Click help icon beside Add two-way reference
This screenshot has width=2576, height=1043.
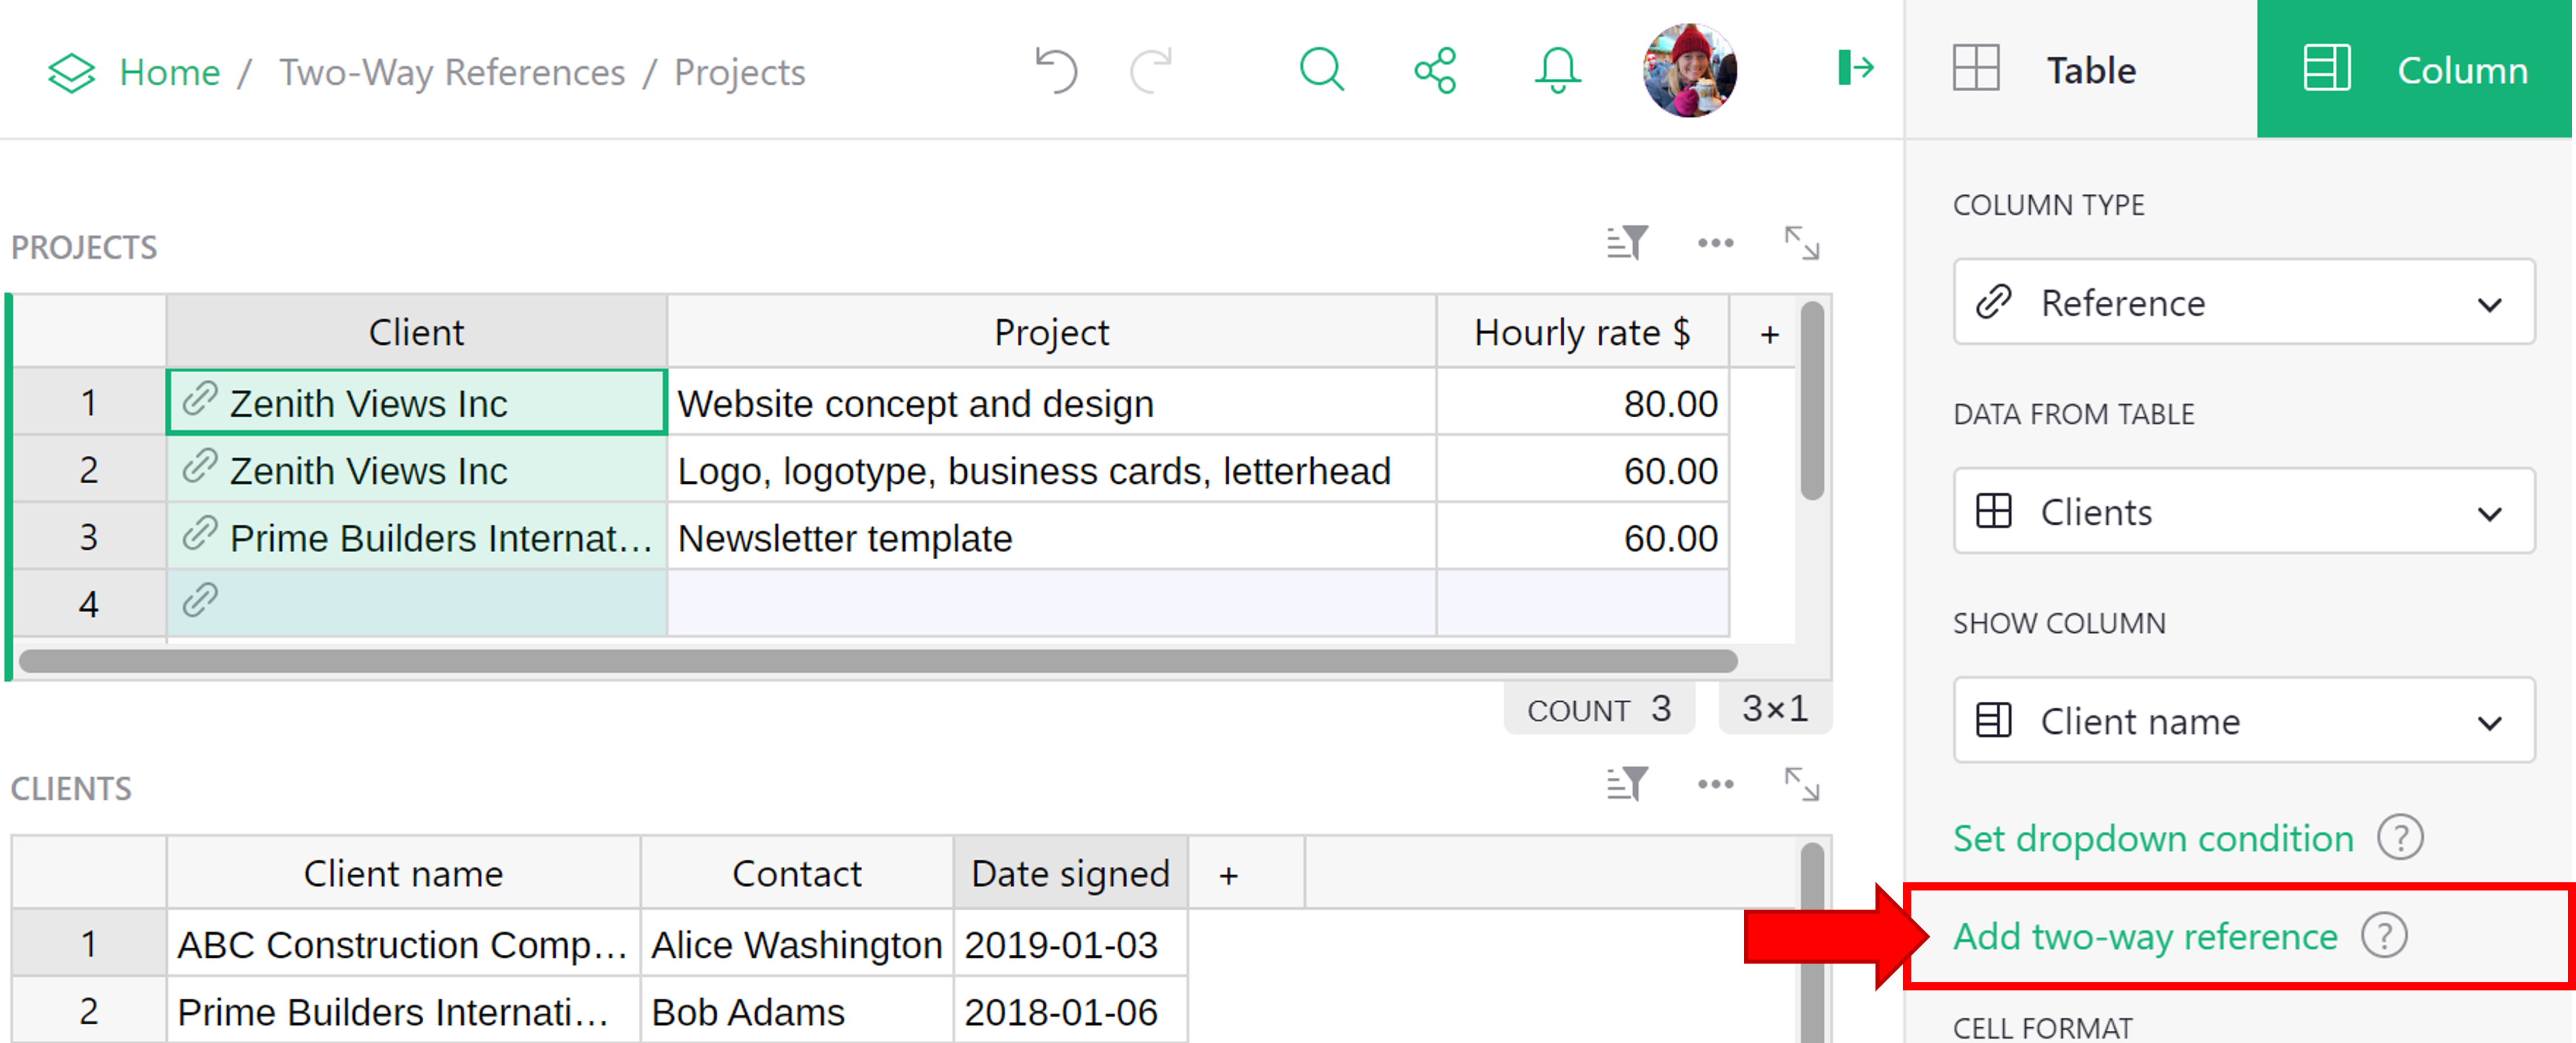(x=2385, y=937)
